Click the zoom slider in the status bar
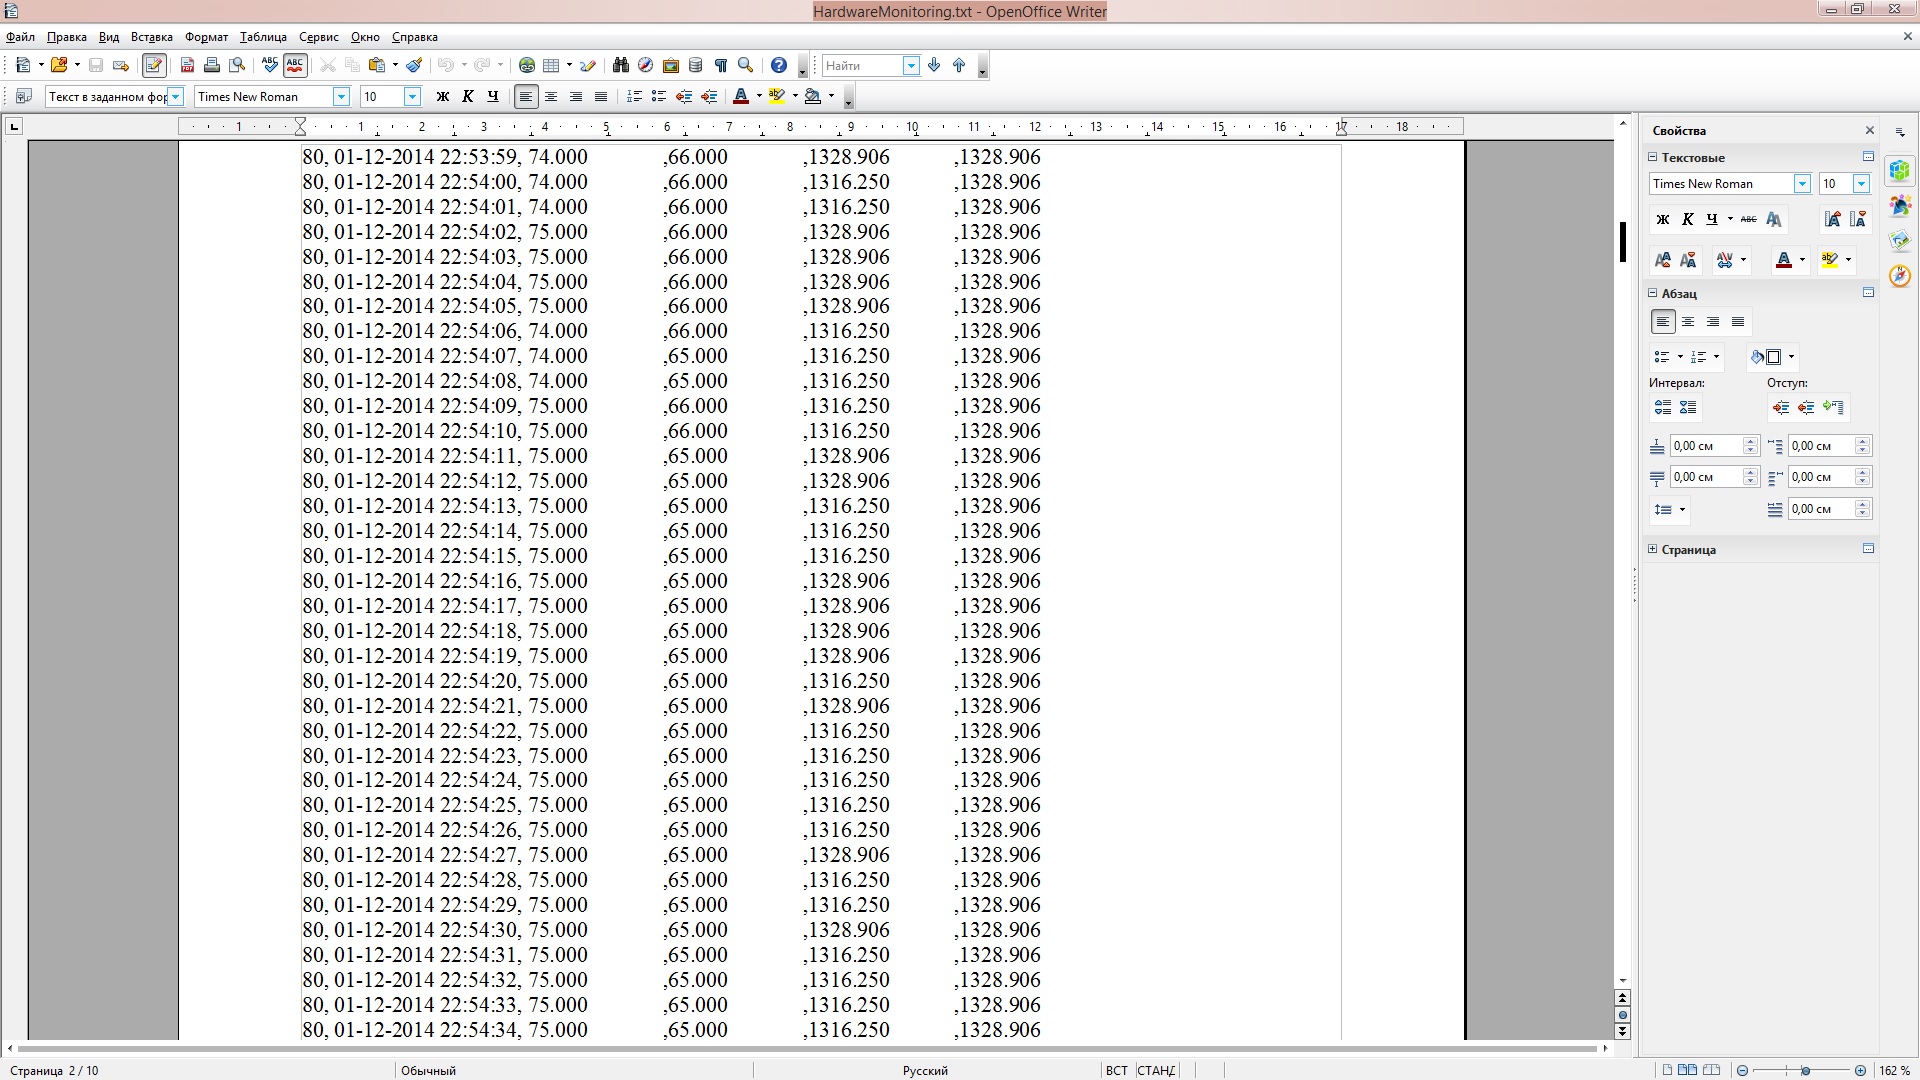Image resolution: width=1920 pixels, height=1080 pixels. 1805,1070
